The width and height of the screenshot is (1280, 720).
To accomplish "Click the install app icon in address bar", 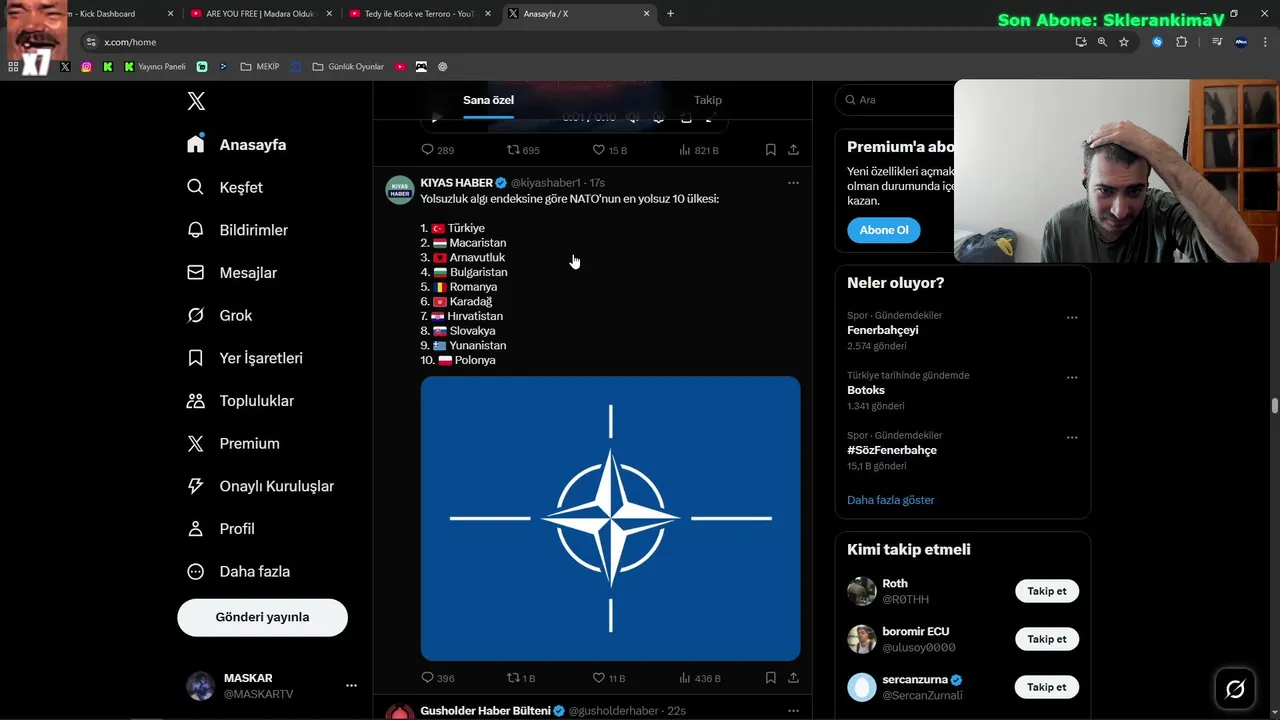I will [1081, 42].
